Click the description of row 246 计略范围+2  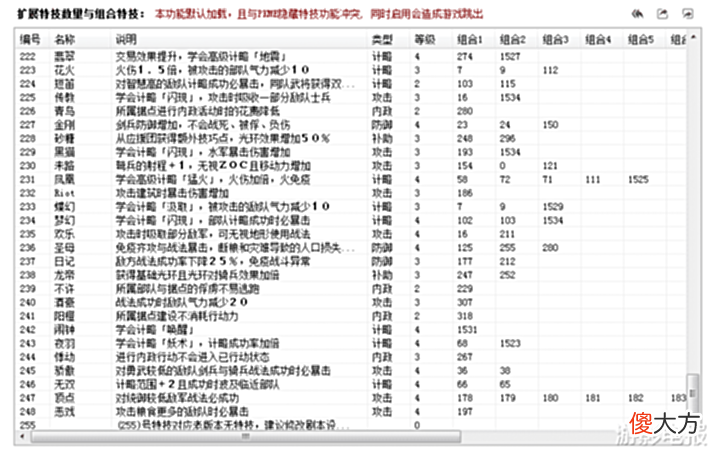(198, 384)
